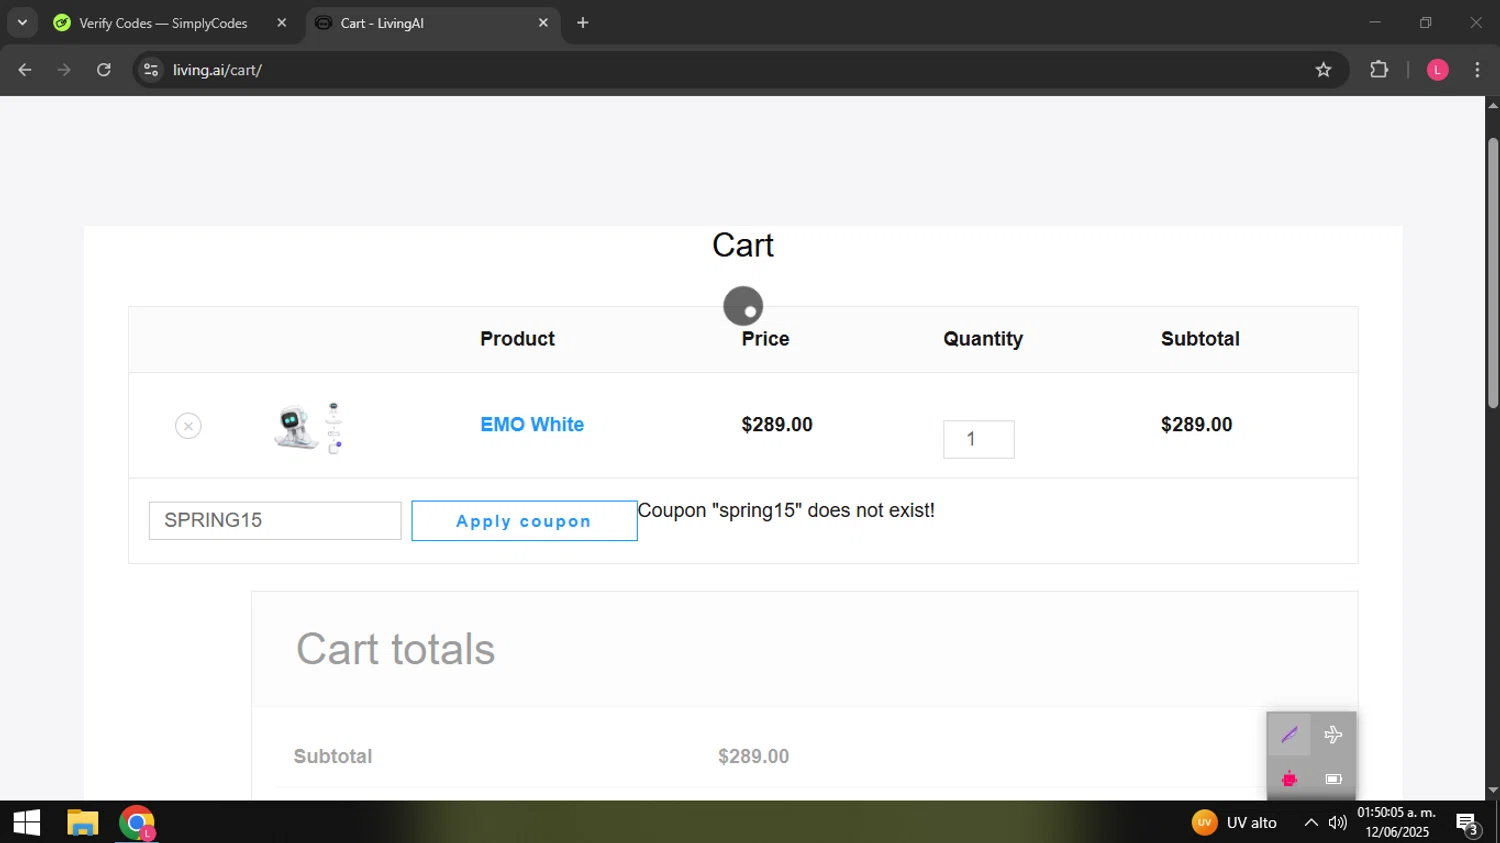This screenshot has width=1500, height=843.
Task: Open the EMO White product link
Action: (x=532, y=424)
